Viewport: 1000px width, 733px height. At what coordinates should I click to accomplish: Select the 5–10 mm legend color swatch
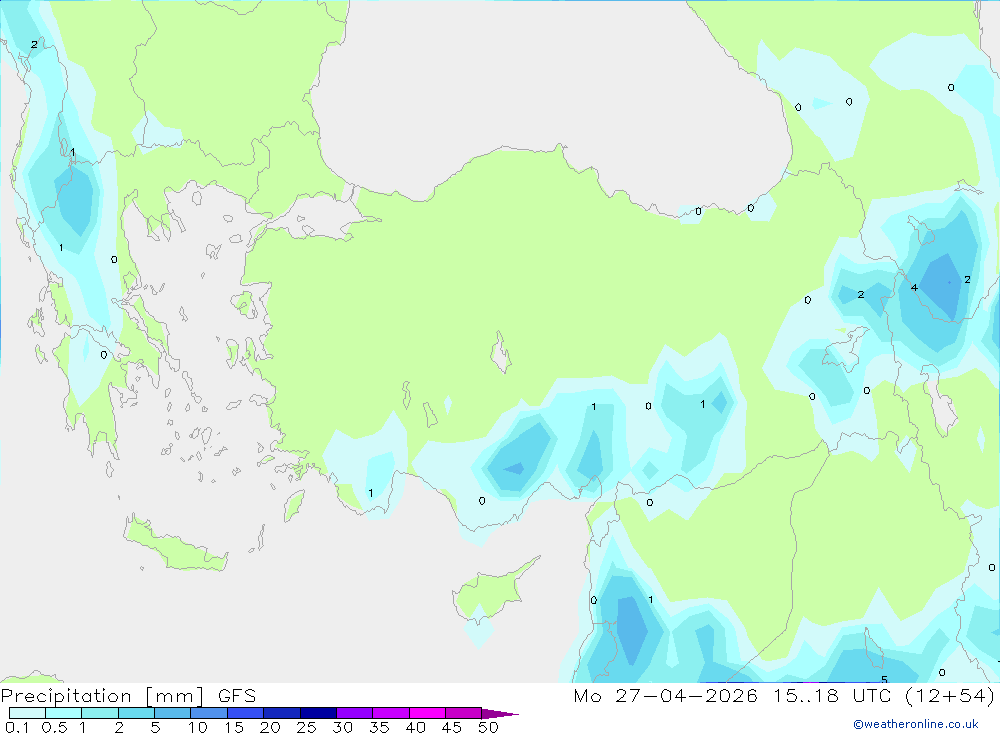(172, 713)
